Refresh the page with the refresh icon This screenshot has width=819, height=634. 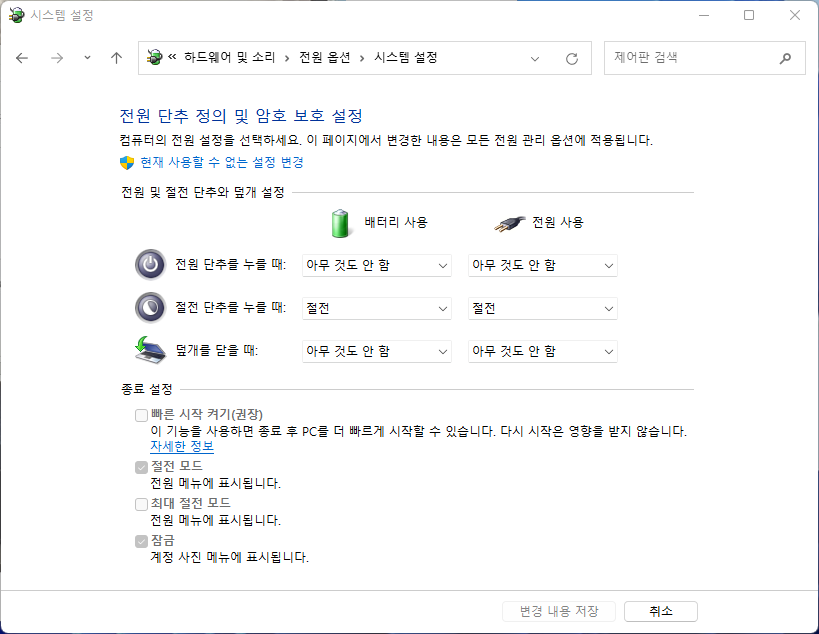tap(572, 58)
